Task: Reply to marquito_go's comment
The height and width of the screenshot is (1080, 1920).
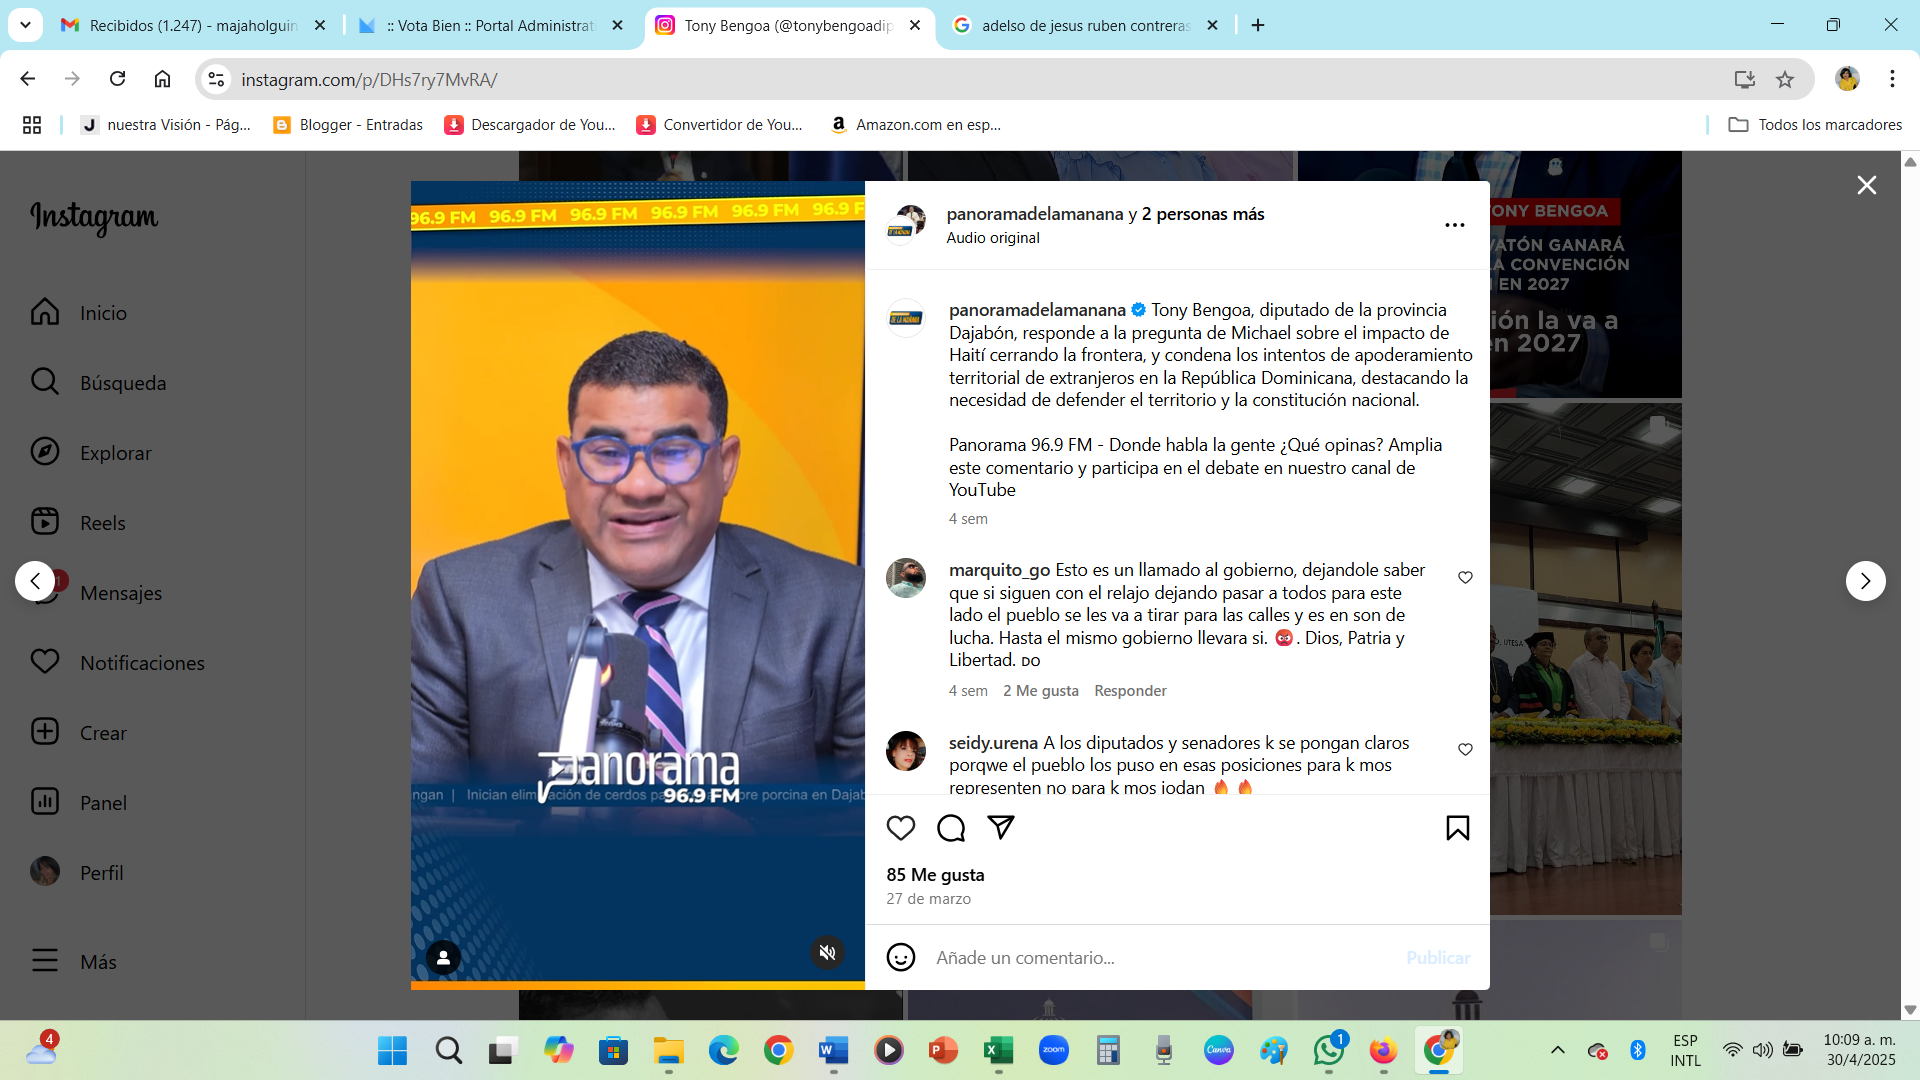Action: pyautogui.click(x=1130, y=691)
